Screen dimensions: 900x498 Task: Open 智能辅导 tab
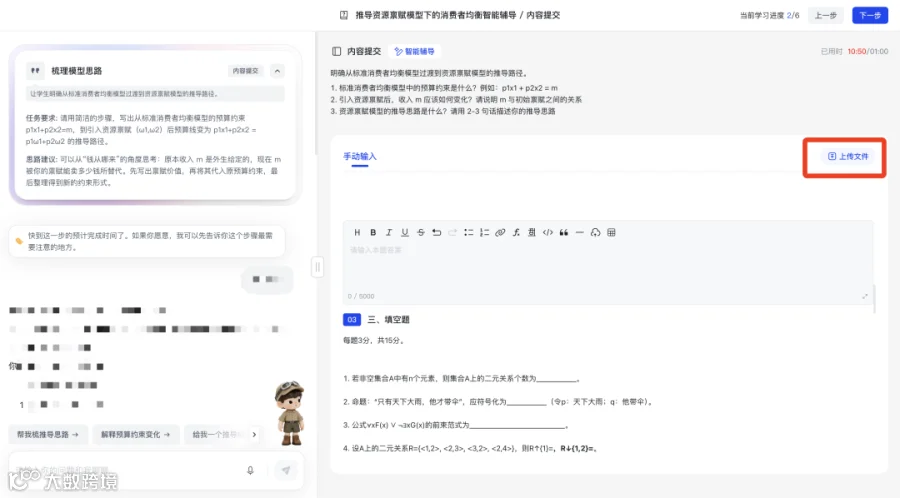click(414, 51)
